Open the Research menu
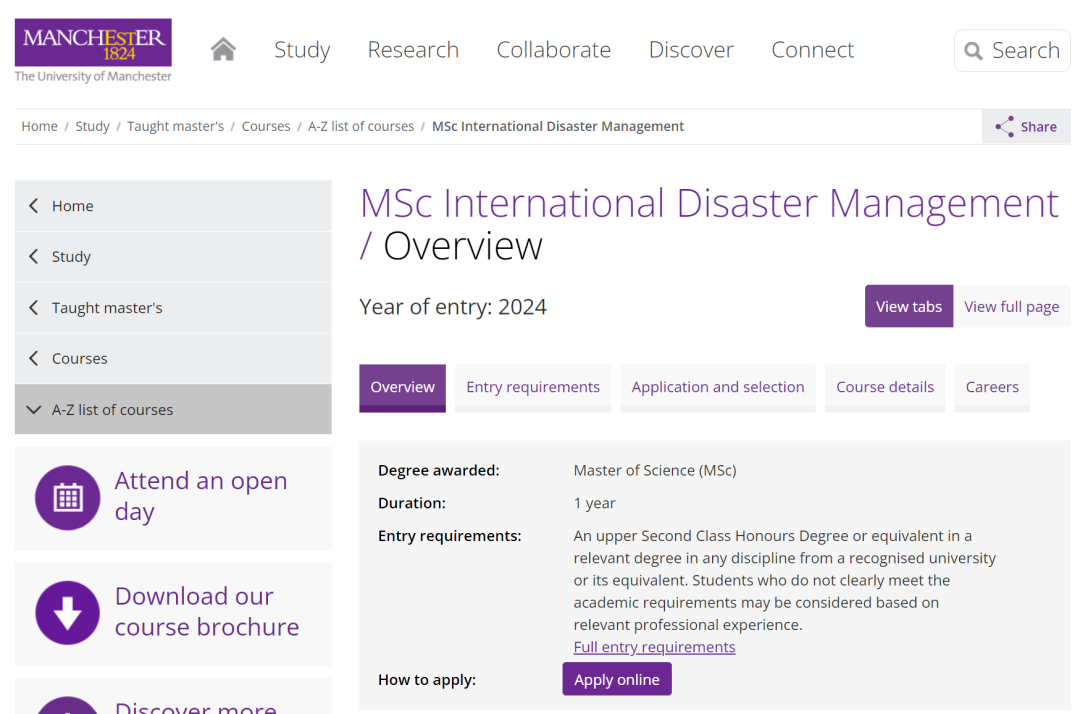This screenshot has height=714, width=1080. (413, 50)
